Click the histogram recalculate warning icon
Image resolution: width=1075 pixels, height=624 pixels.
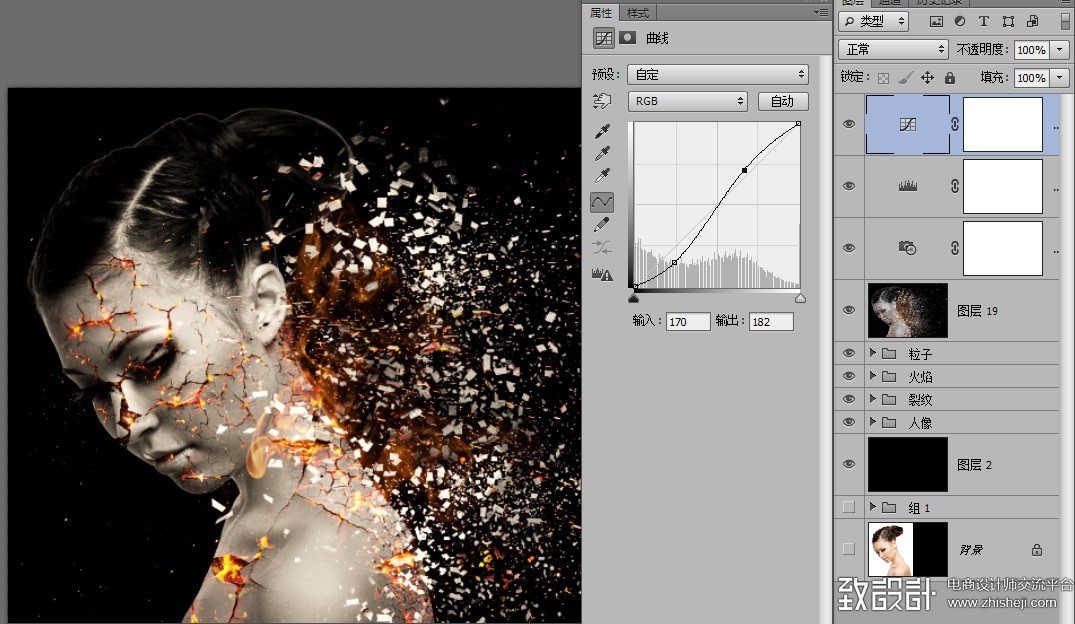tap(602, 274)
